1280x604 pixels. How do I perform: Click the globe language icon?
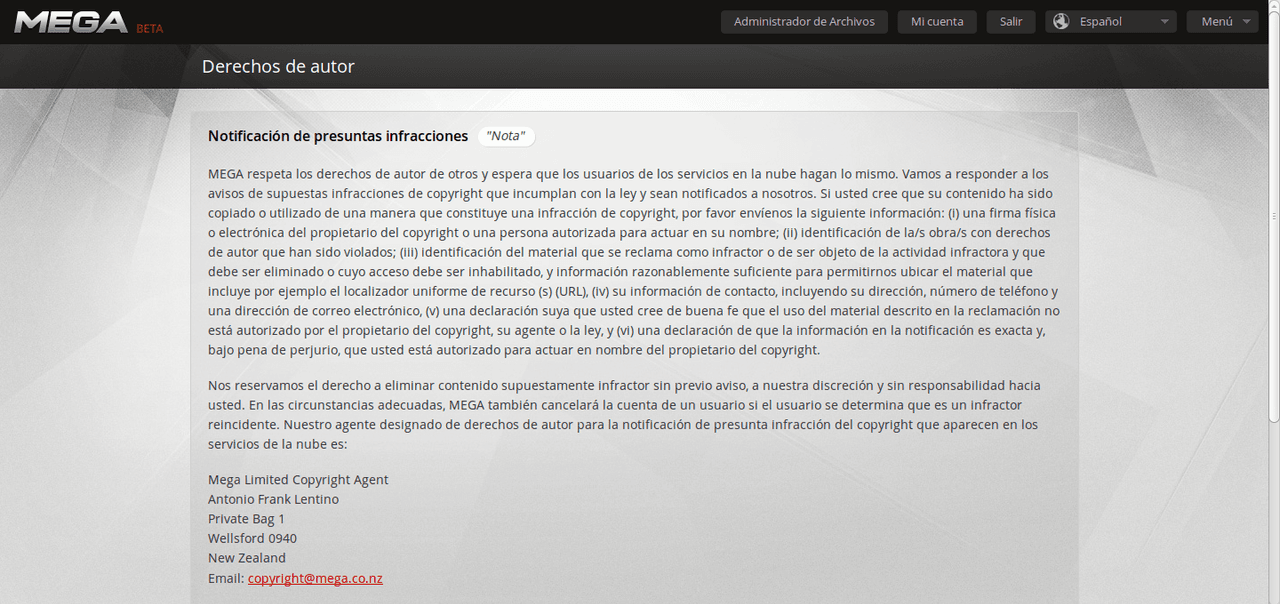click(1061, 21)
